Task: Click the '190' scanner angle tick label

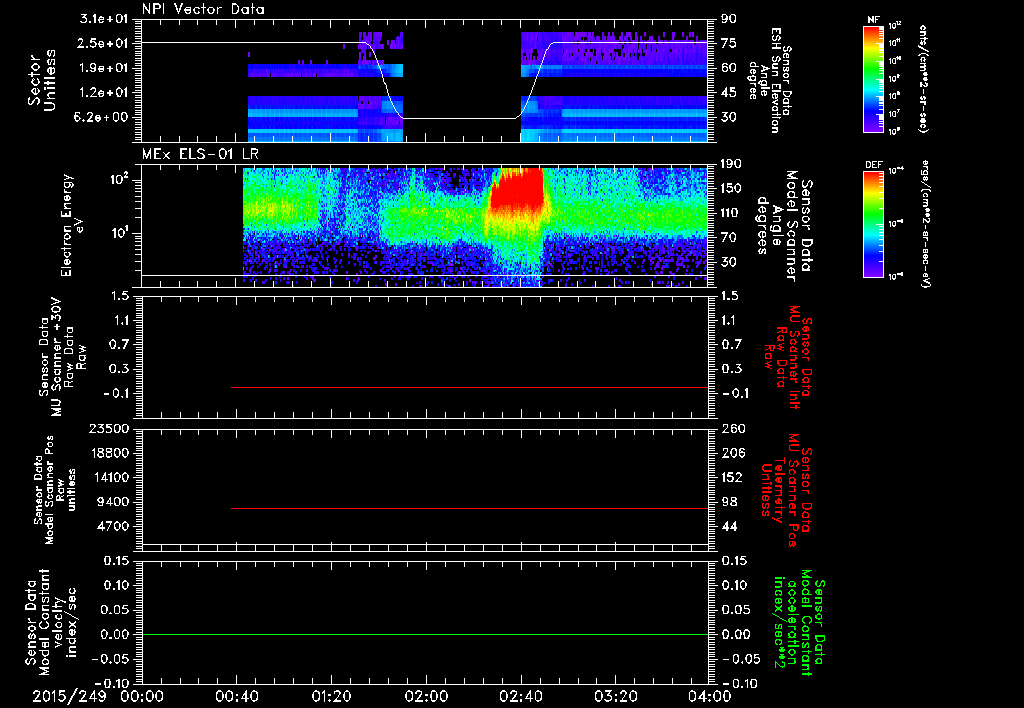Action: (732, 164)
